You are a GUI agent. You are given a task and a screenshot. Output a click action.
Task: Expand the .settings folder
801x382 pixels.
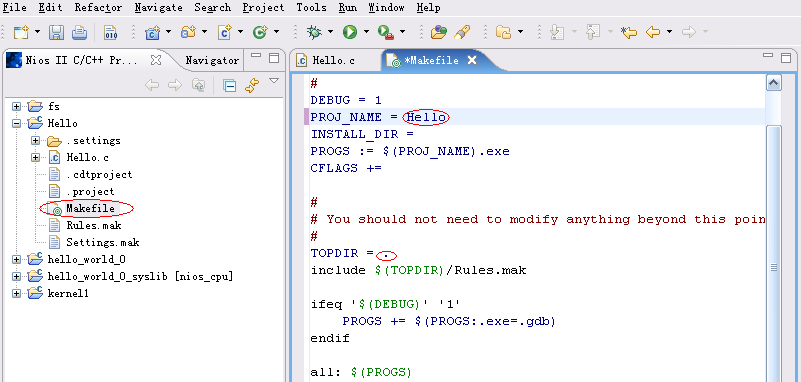(x=35, y=140)
